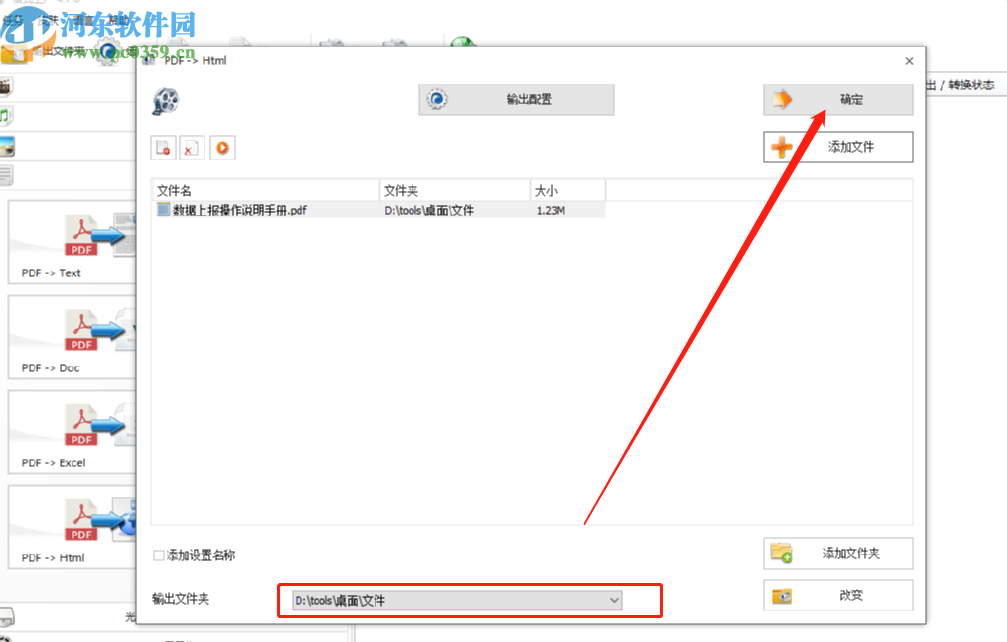1007x642 pixels.
Task: Click the orange play preview icon
Action: (x=222, y=148)
